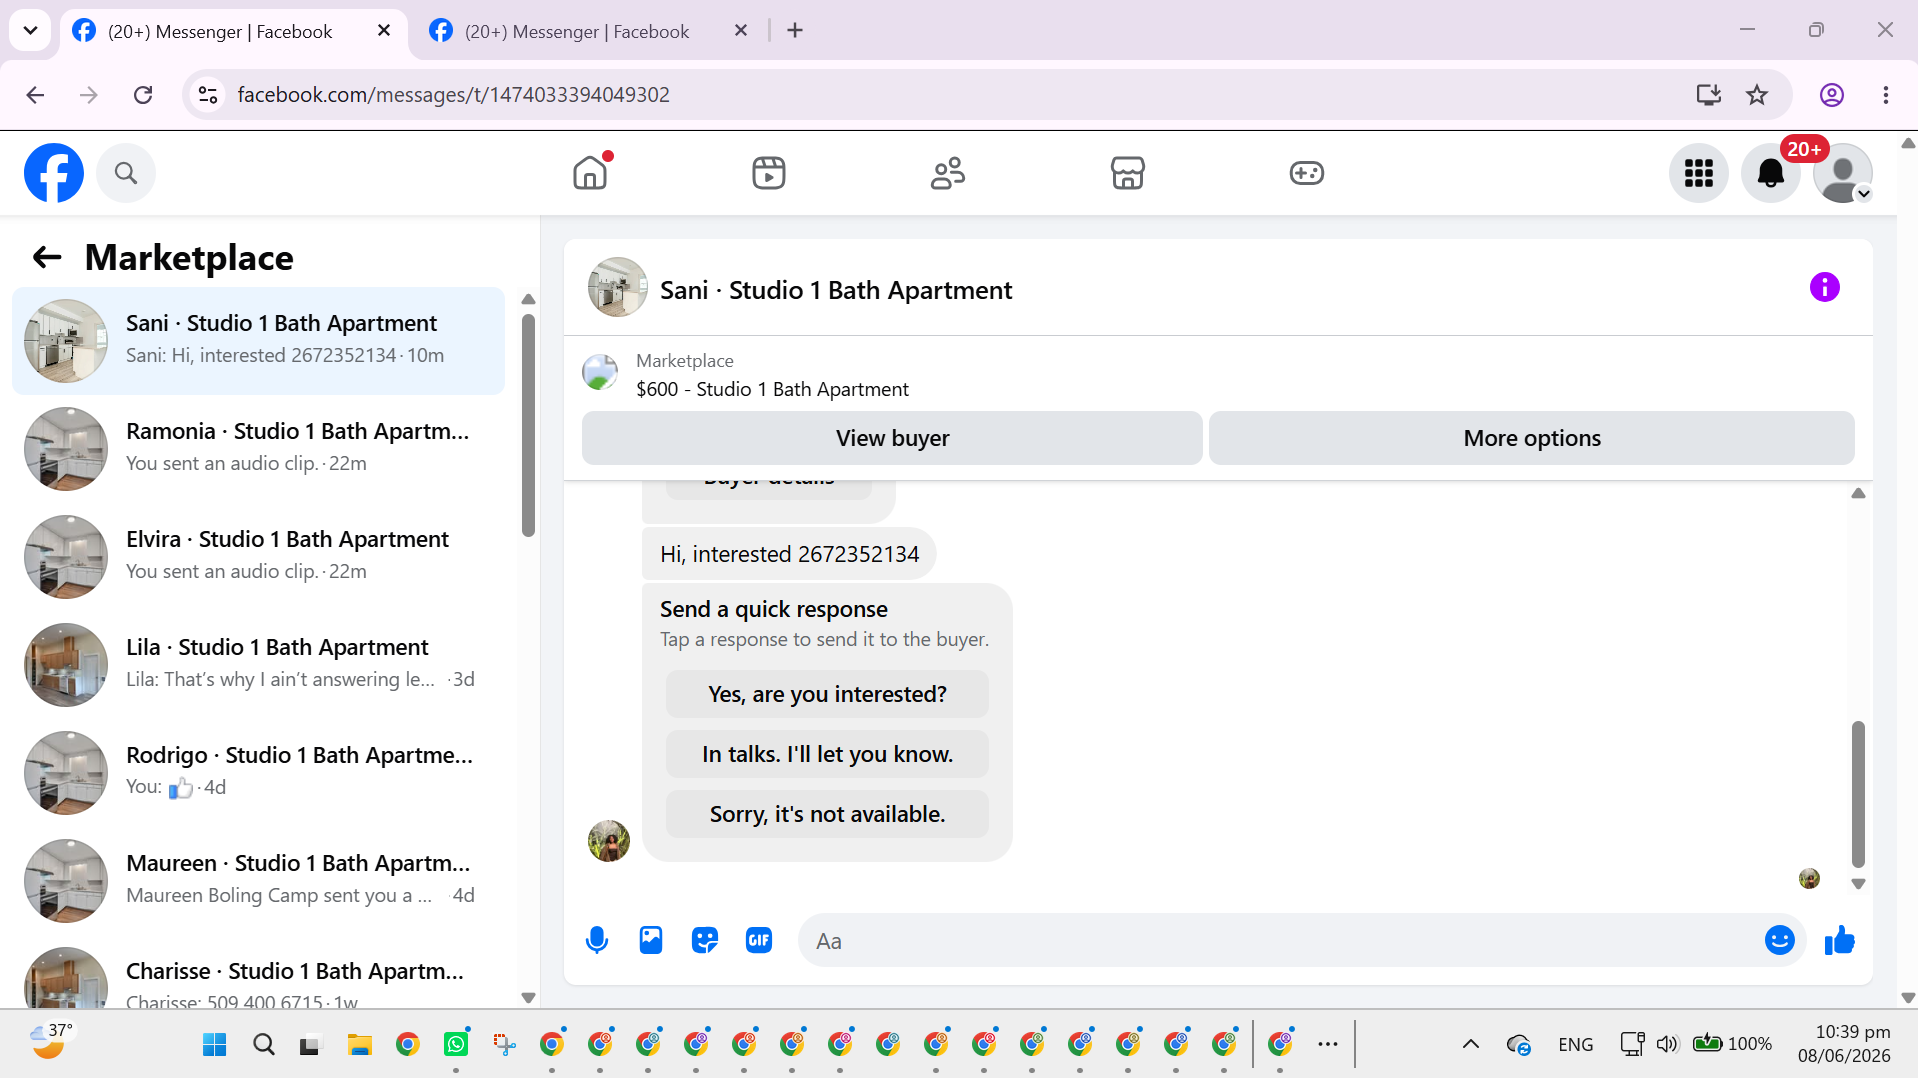Open Sani Studio 1 Bath Apartment conversation
The width and height of the screenshot is (1918, 1078).
(x=258, y=341)
